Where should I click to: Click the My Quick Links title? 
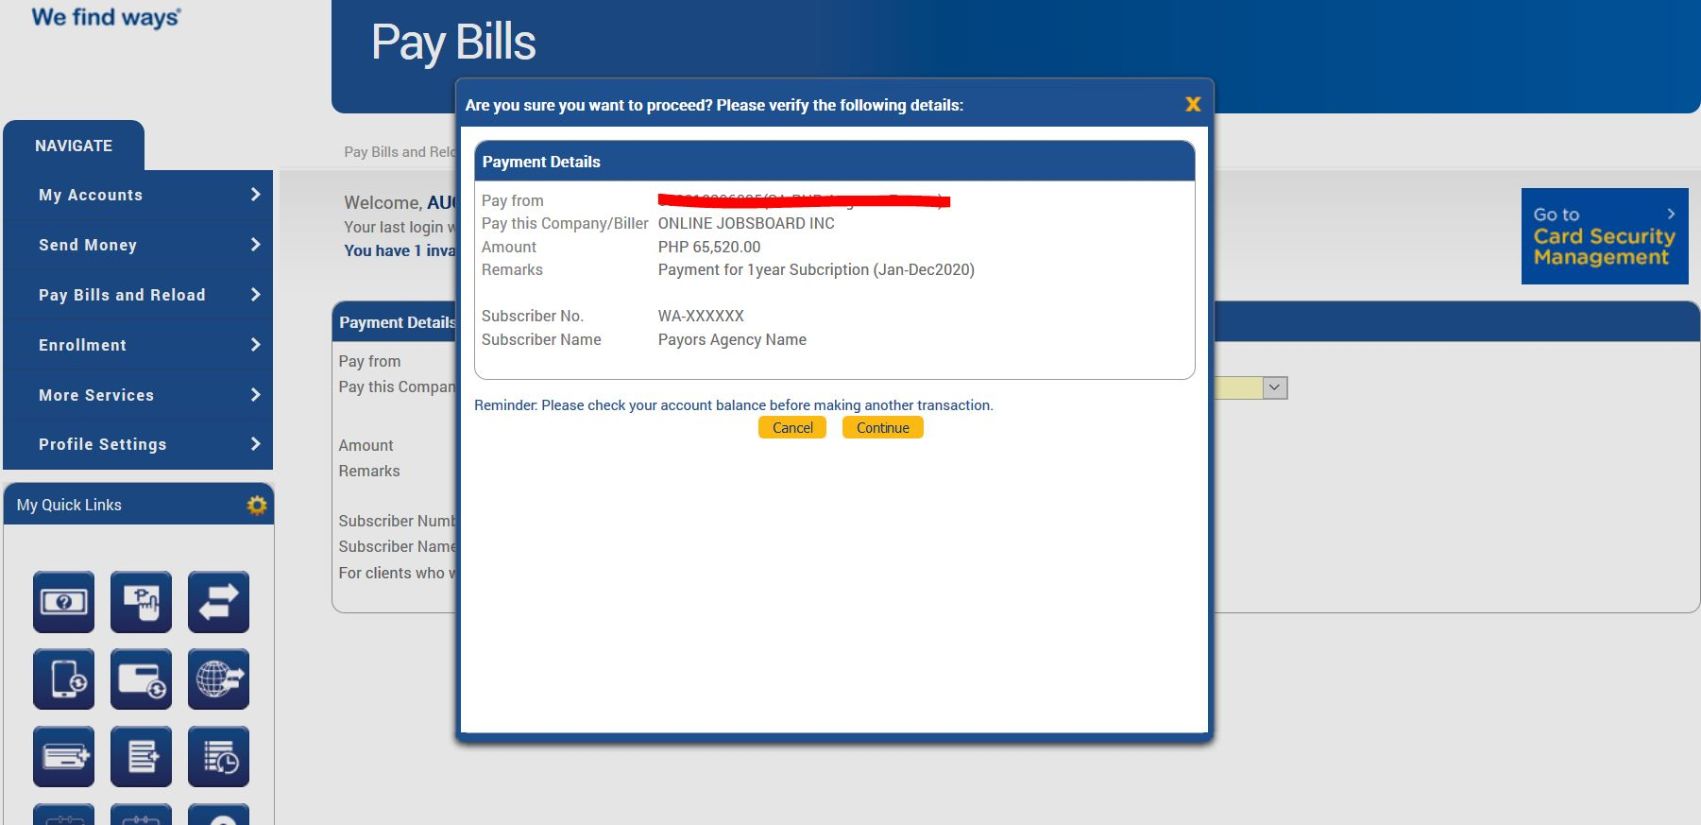tap(69, 505)
